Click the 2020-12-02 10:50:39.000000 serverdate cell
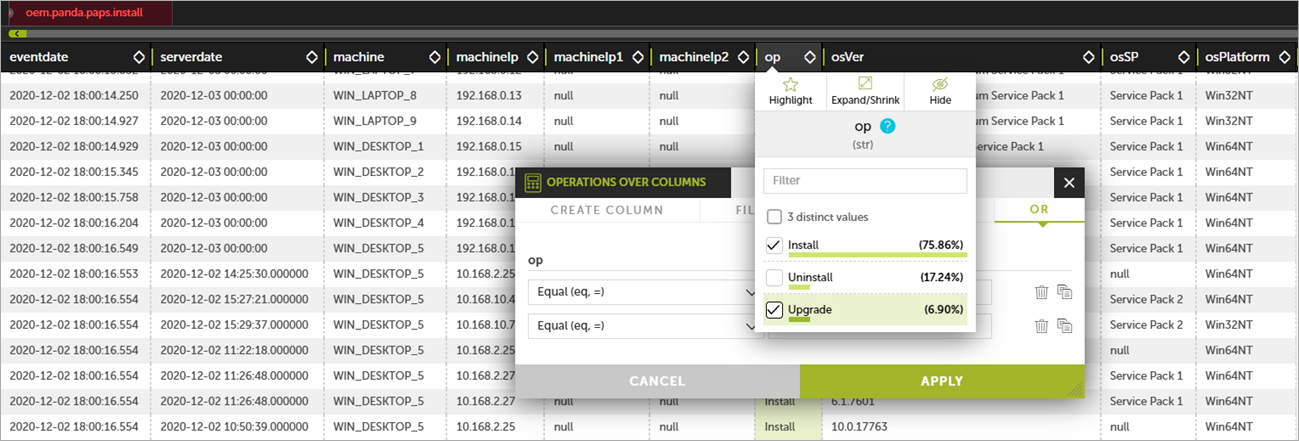The height and width of the screenshot is (441, 1299). (234, 426)
